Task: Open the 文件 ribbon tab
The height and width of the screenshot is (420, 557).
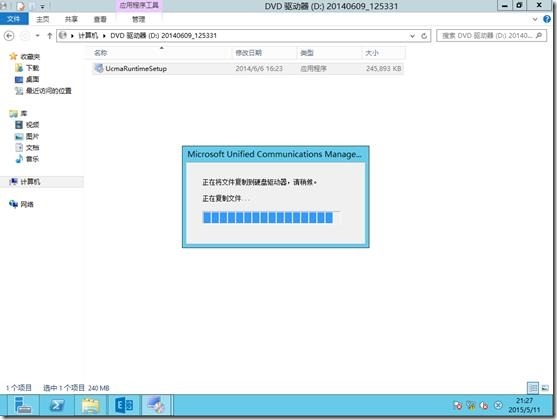Action: (14, 19)
